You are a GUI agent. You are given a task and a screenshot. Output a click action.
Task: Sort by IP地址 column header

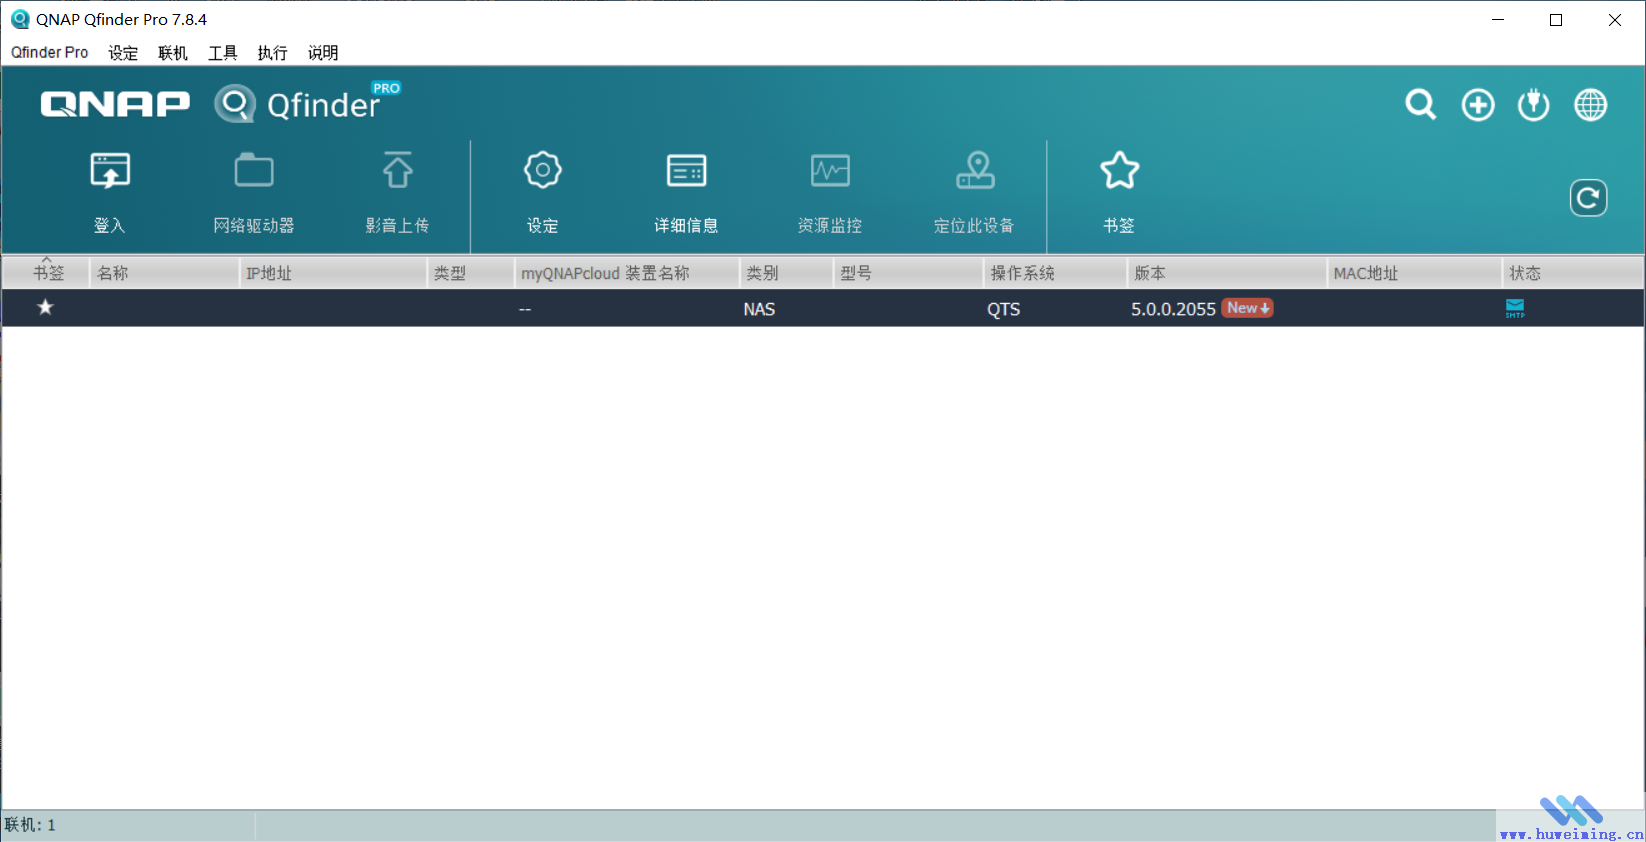pyautogui.click(x=333, y=273)
